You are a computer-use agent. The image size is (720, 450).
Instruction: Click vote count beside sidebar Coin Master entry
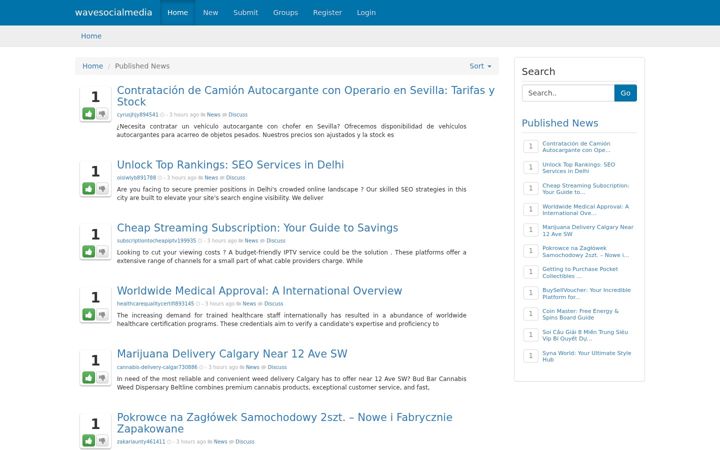(530, 314)
